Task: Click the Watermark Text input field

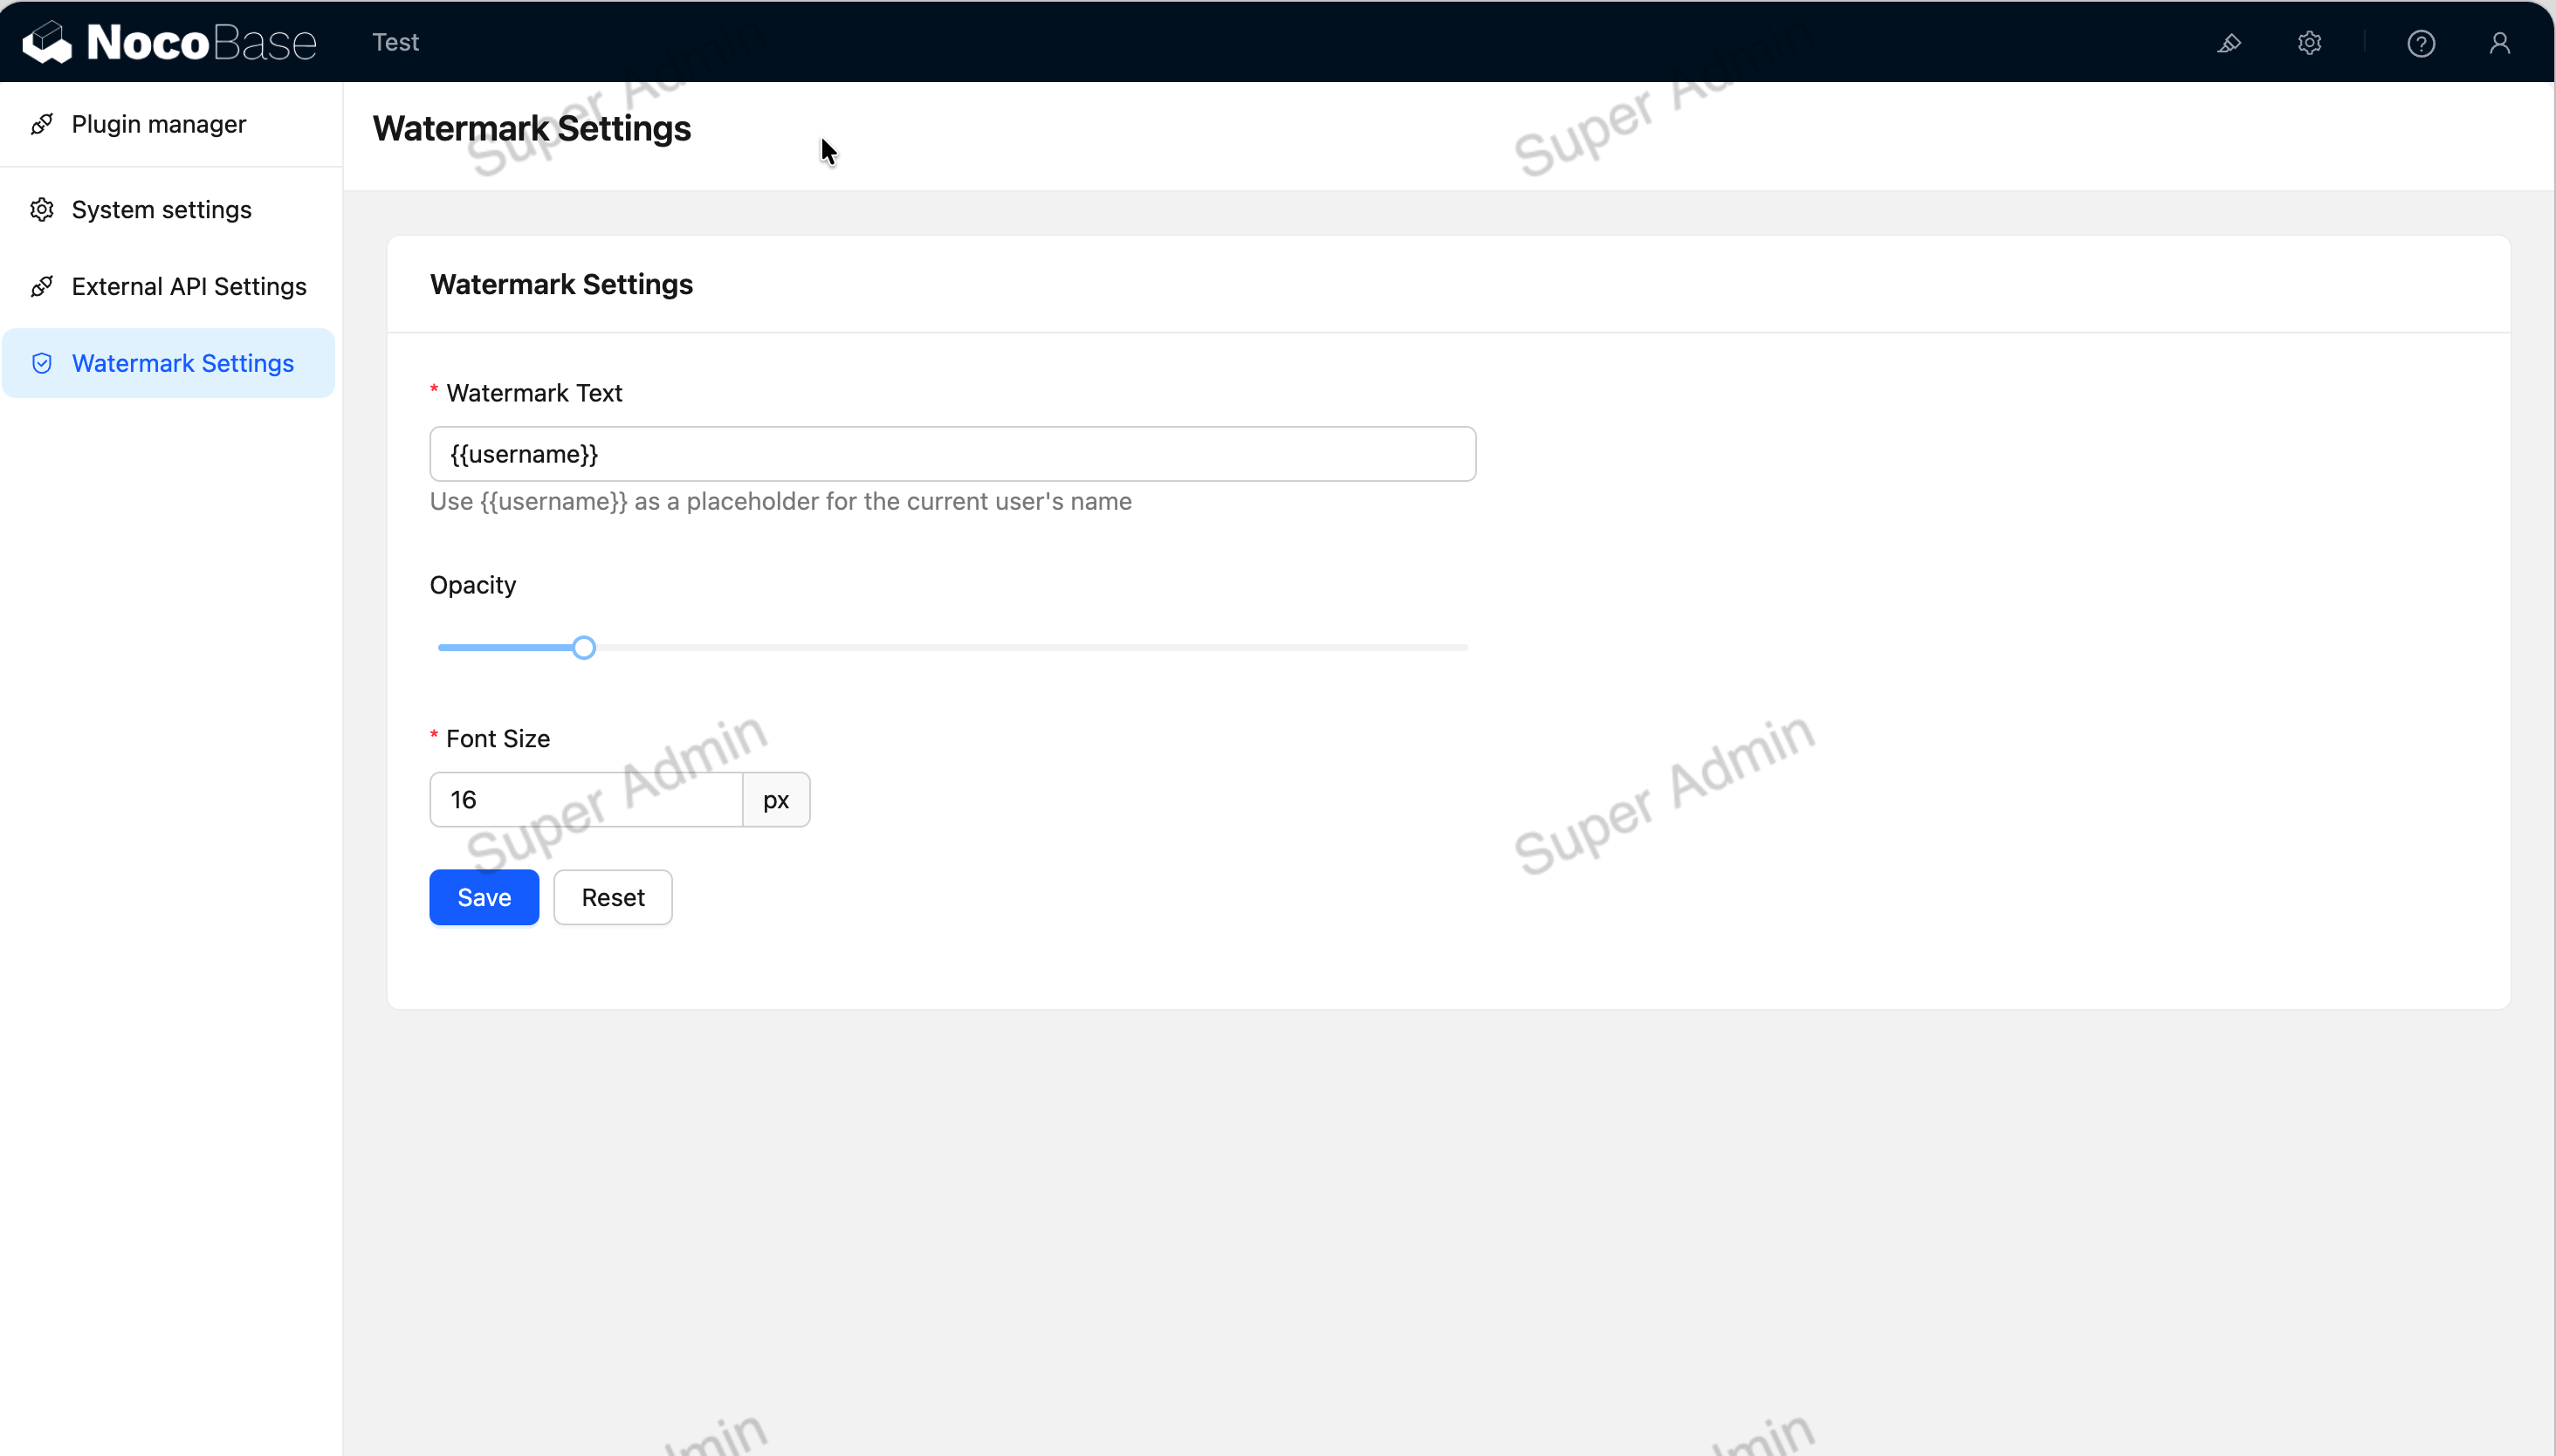Action: point(951,453)
